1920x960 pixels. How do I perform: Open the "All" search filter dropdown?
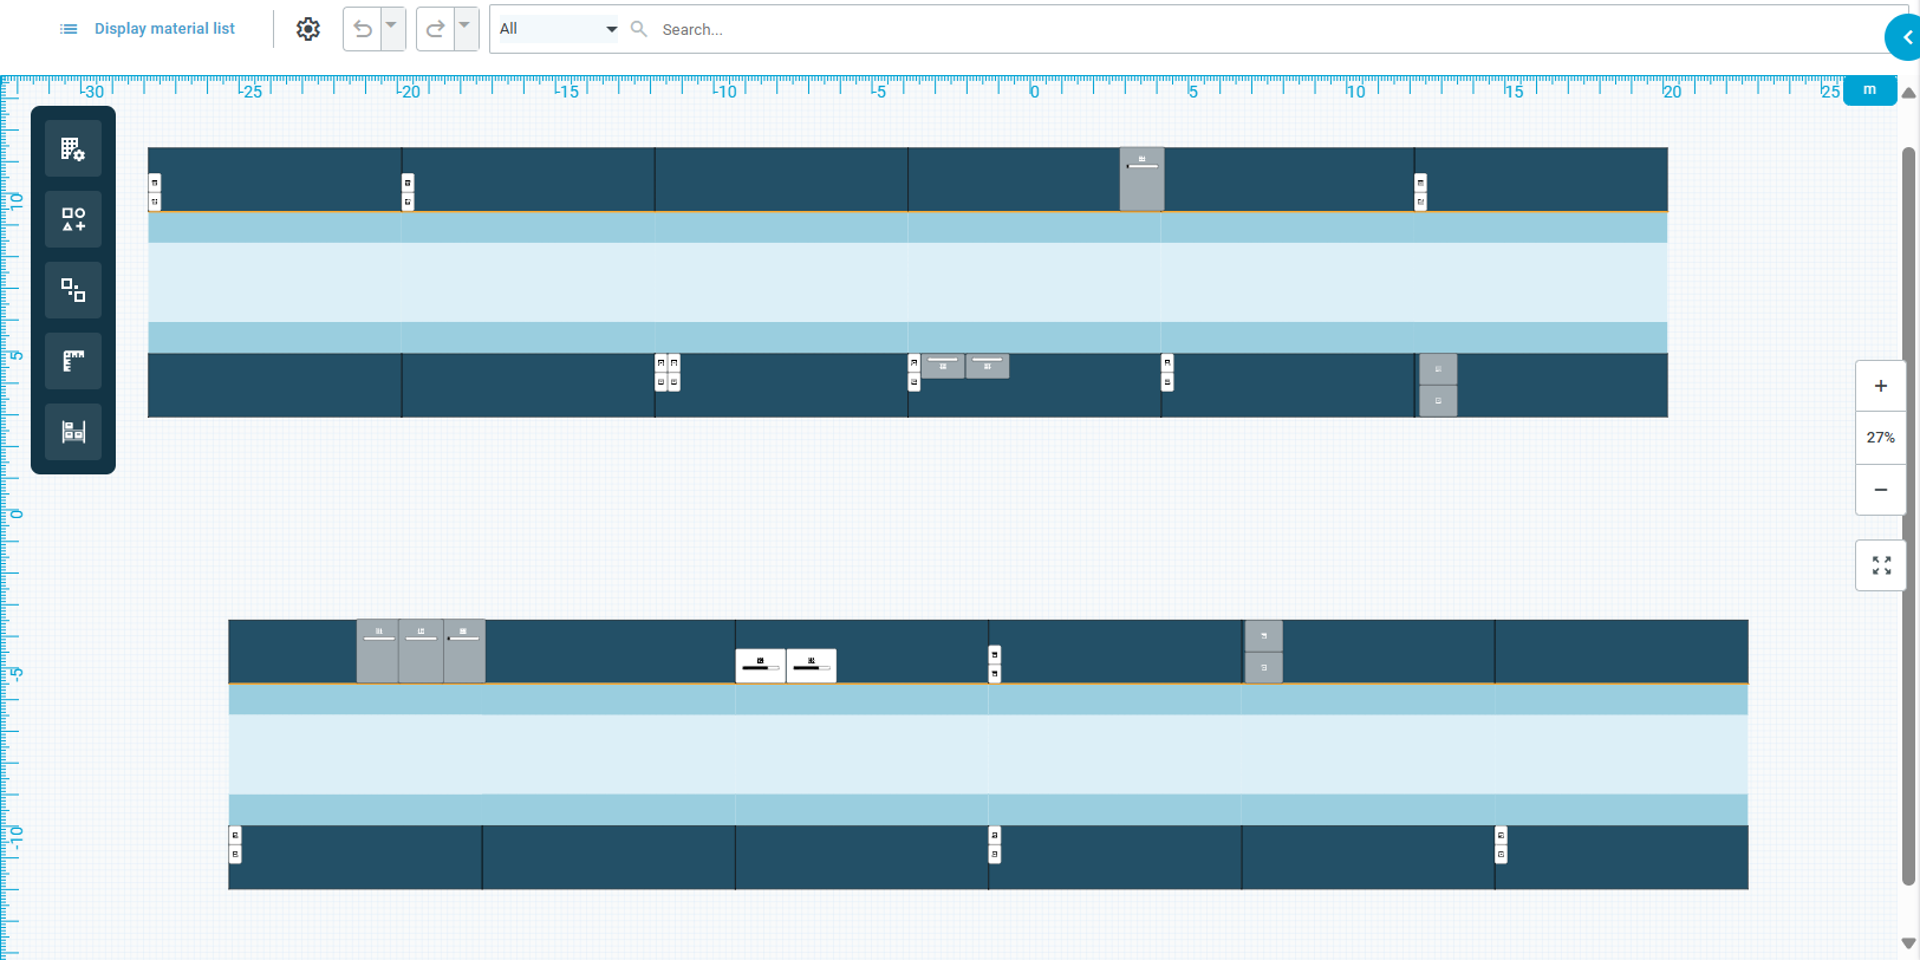558,29
